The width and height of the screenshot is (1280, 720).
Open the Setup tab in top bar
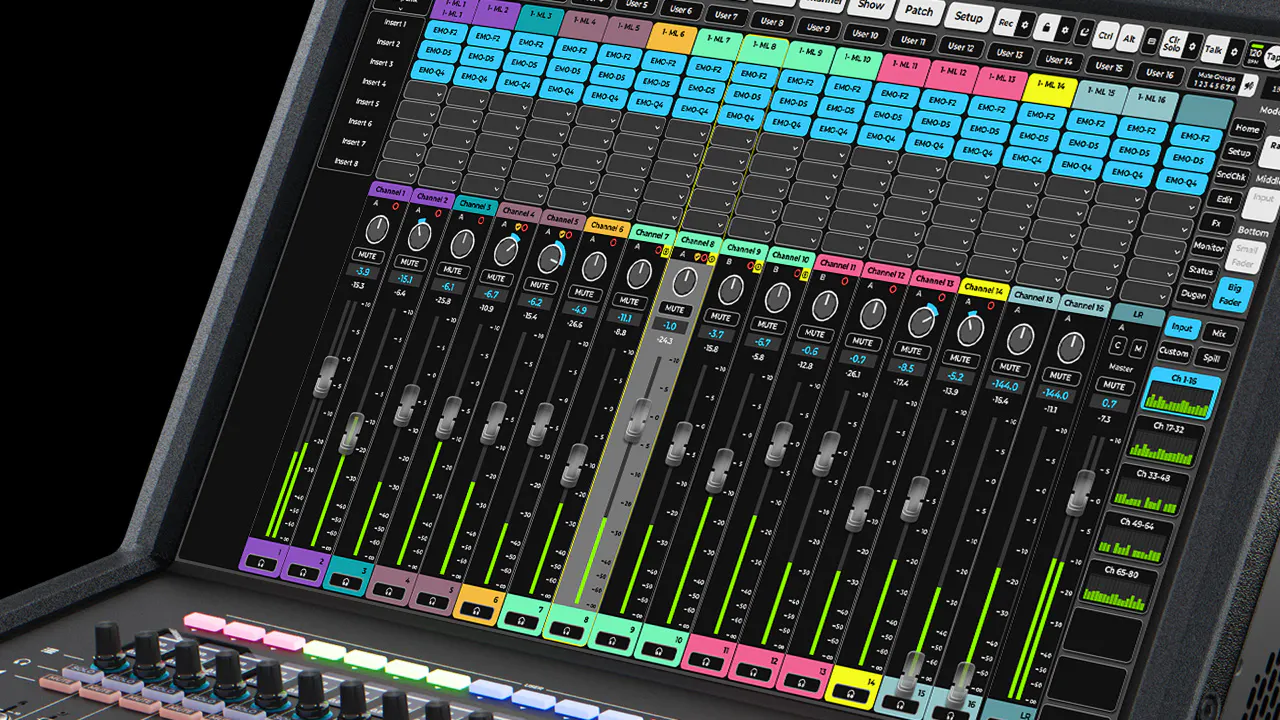click(968, 17)
